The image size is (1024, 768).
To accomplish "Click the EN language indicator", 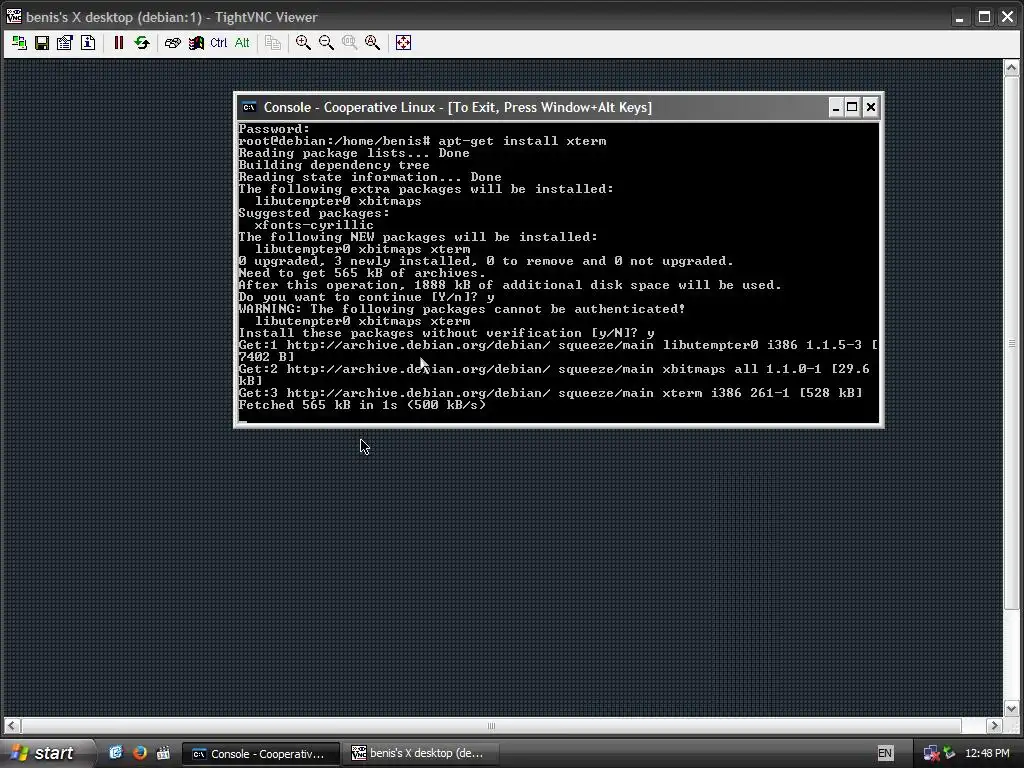I will [885, 753].
